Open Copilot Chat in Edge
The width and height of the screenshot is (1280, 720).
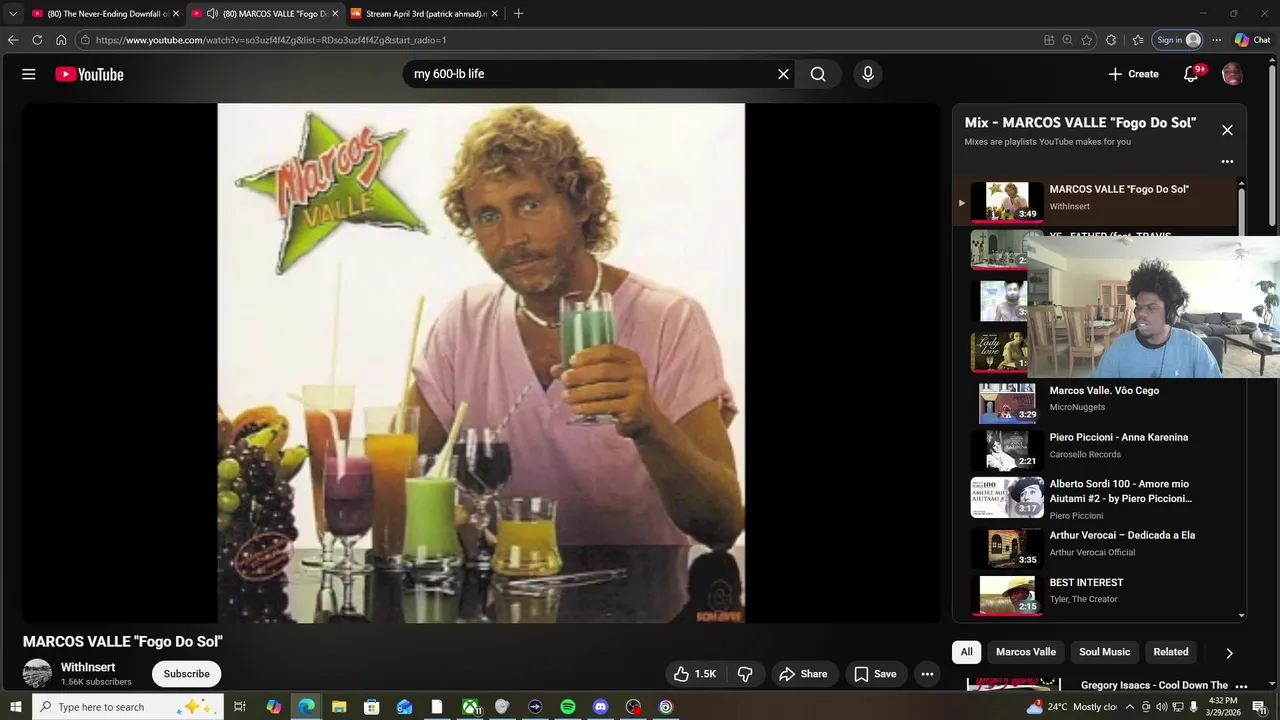(1252, 40)
